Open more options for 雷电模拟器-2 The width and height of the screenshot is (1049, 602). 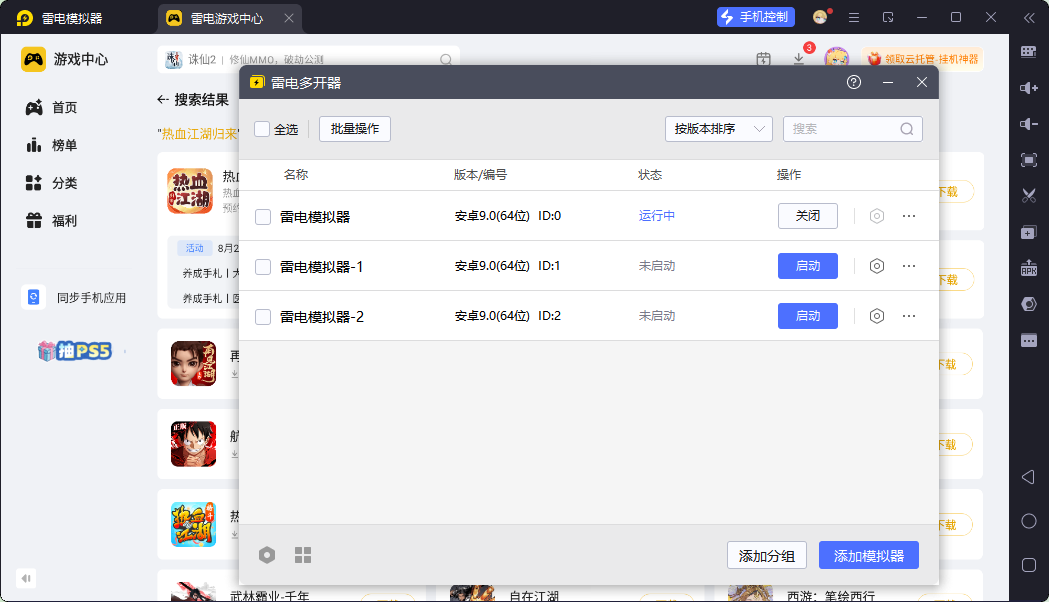(909, 316)
